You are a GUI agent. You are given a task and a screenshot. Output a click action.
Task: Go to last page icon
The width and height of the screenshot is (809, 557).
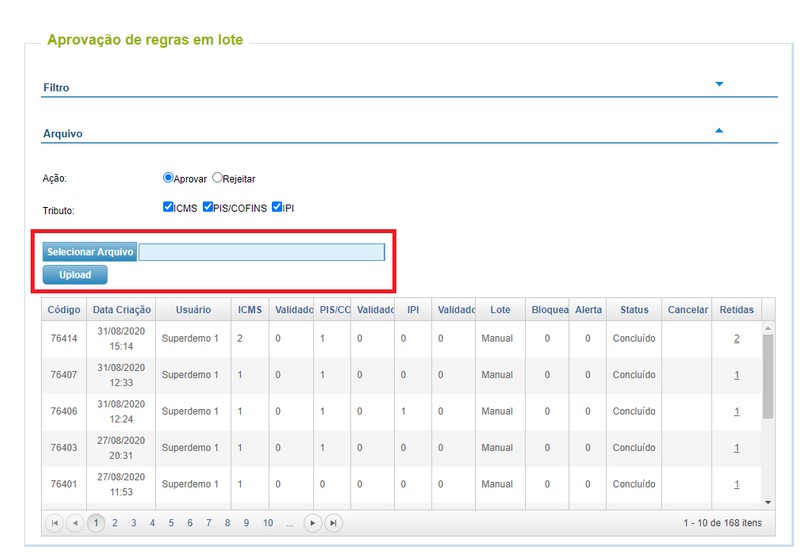(333, 523)
